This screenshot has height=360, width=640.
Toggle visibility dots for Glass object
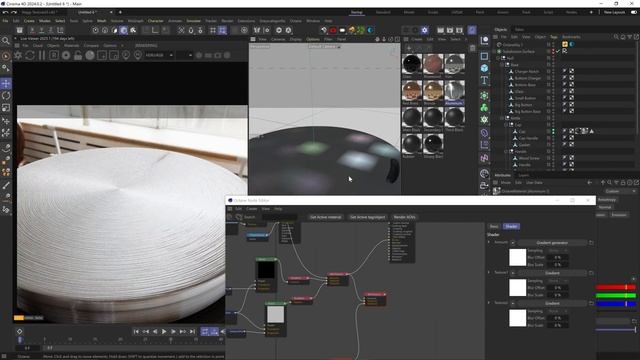pos(553,91)
